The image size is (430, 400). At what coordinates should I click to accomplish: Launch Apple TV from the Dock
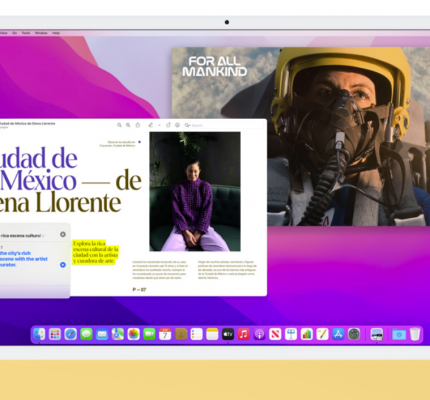[x=228, y=334]
